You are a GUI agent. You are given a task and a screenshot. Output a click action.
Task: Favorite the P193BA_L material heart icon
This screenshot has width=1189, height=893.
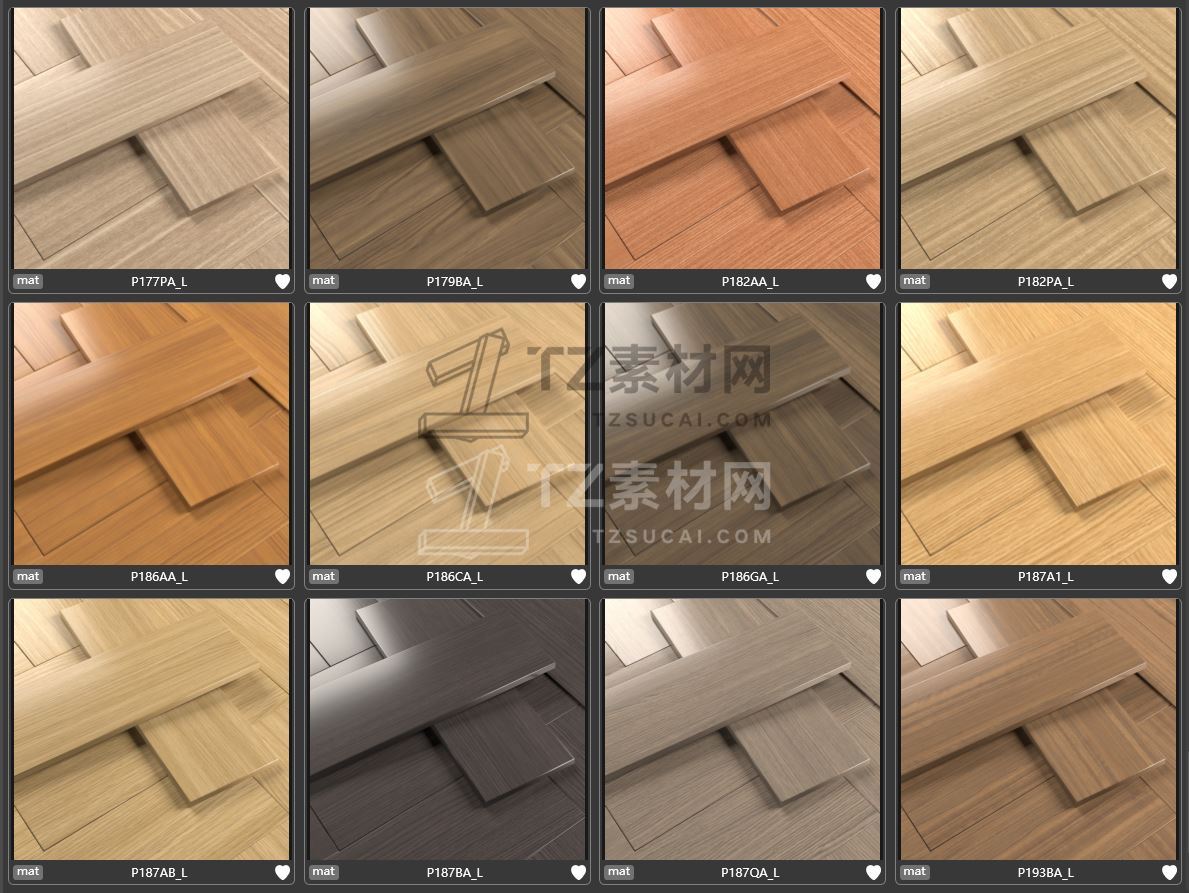(1169, 873)
